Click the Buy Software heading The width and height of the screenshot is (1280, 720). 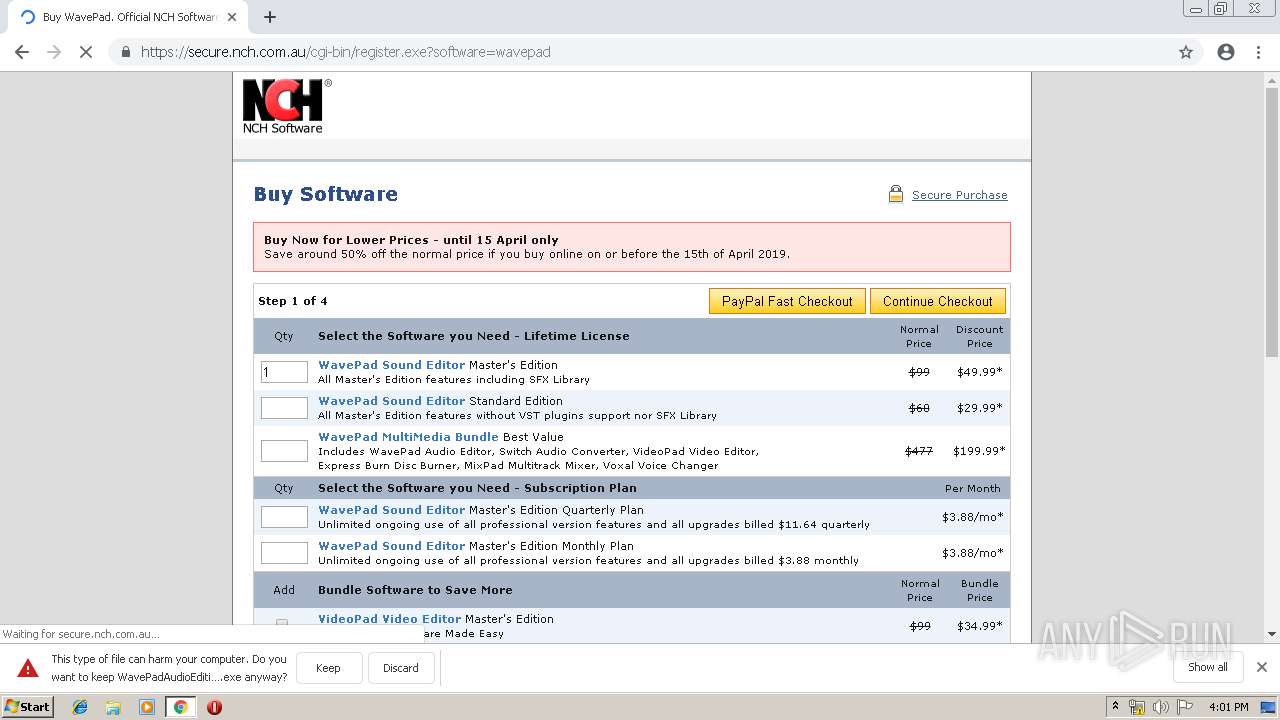[325, 194]
